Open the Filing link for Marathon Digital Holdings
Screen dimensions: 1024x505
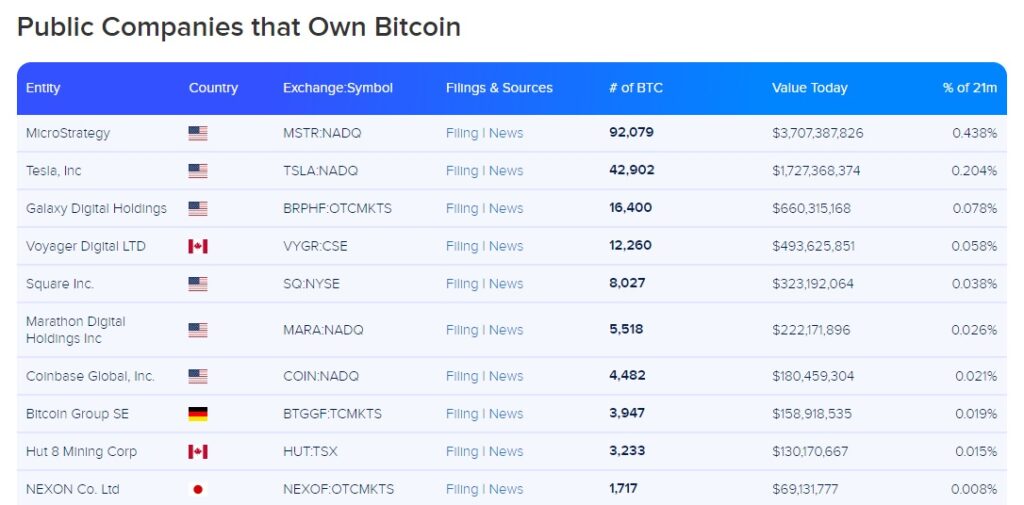pos(462,331)
